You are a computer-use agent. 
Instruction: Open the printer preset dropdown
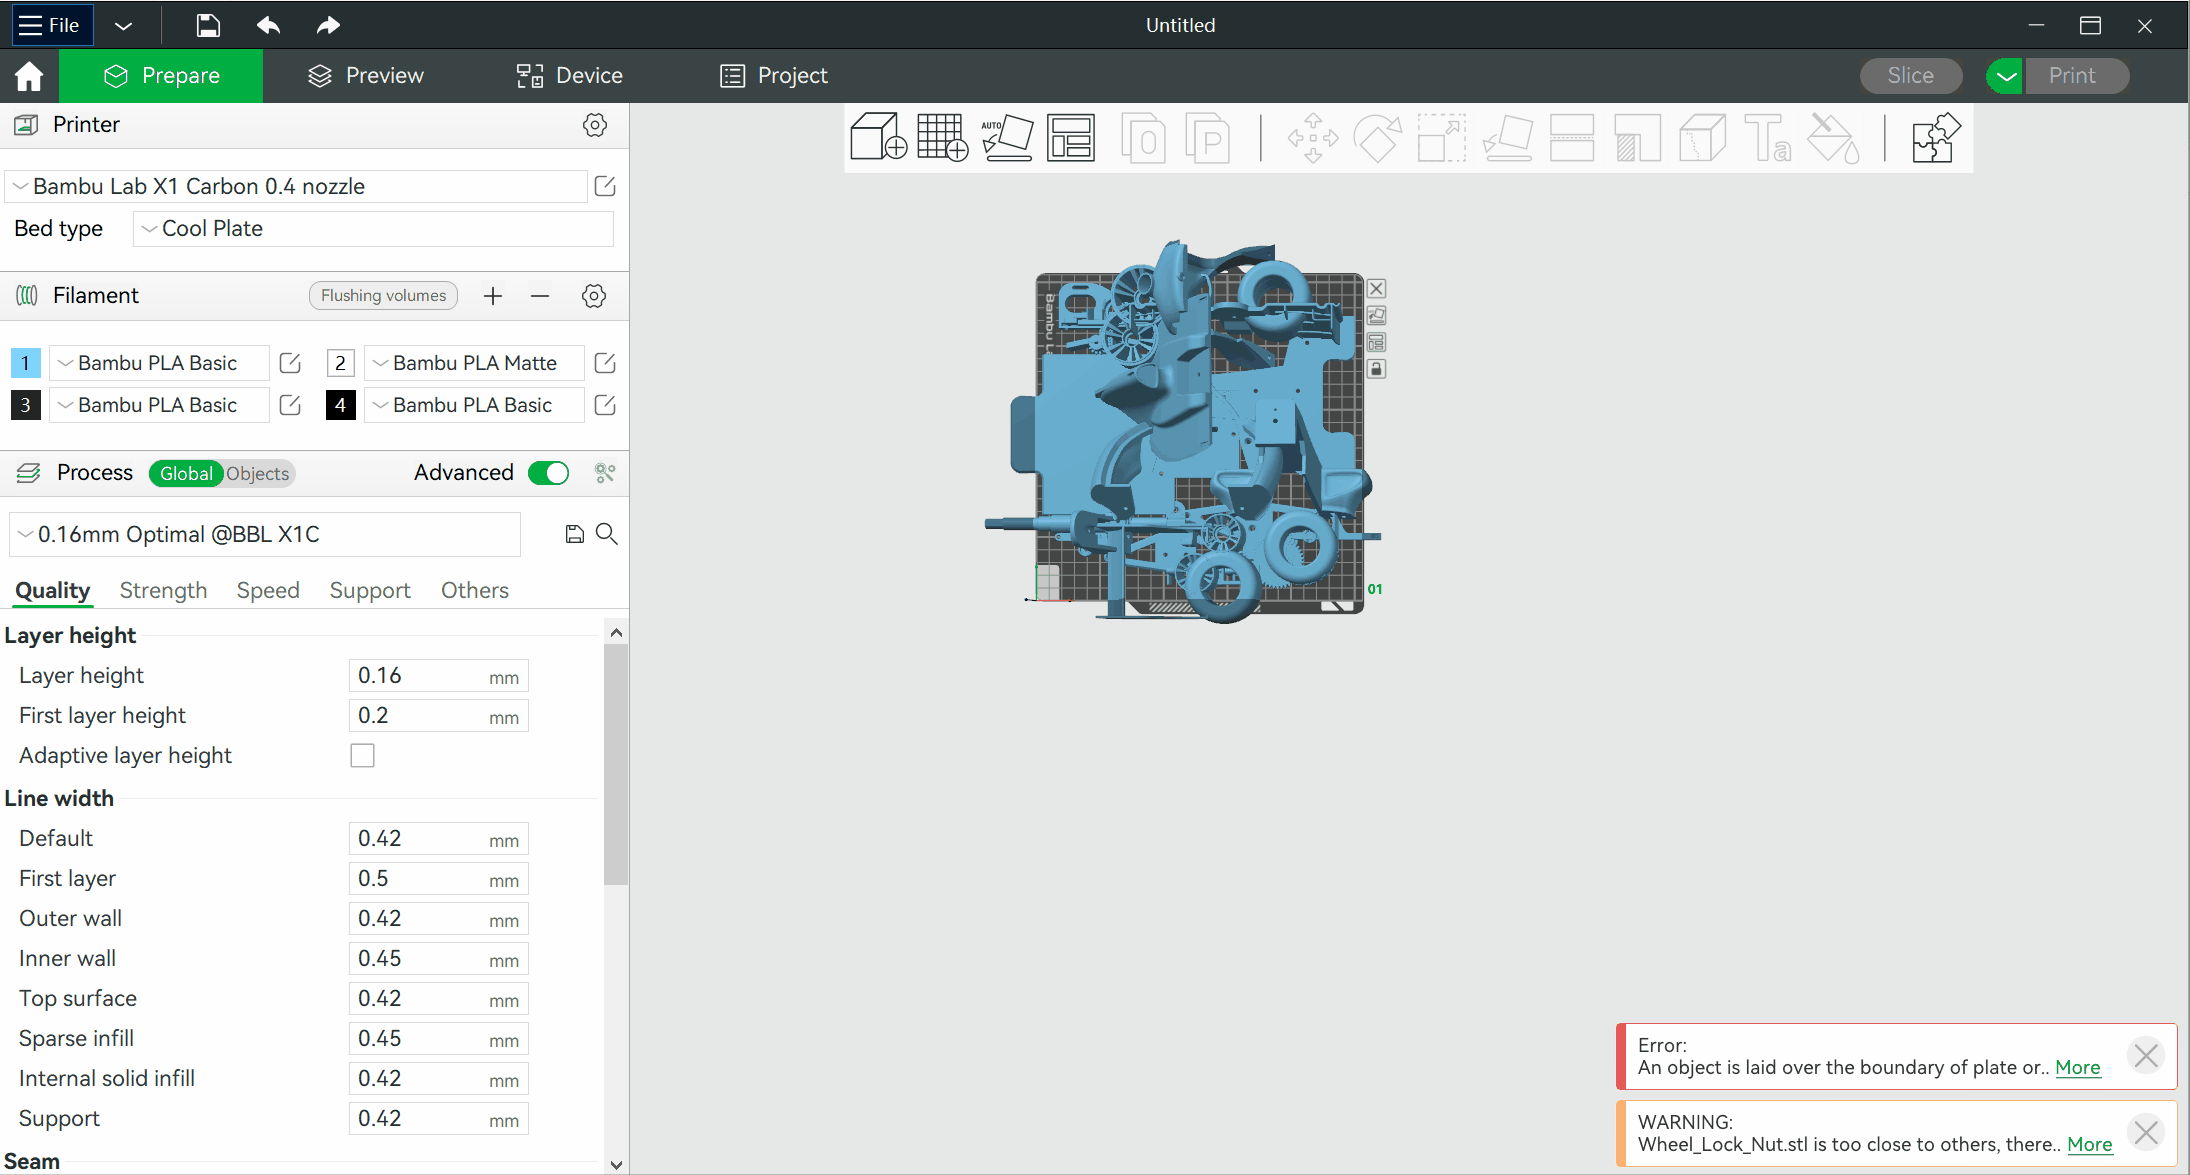click(x=297, y=186)
